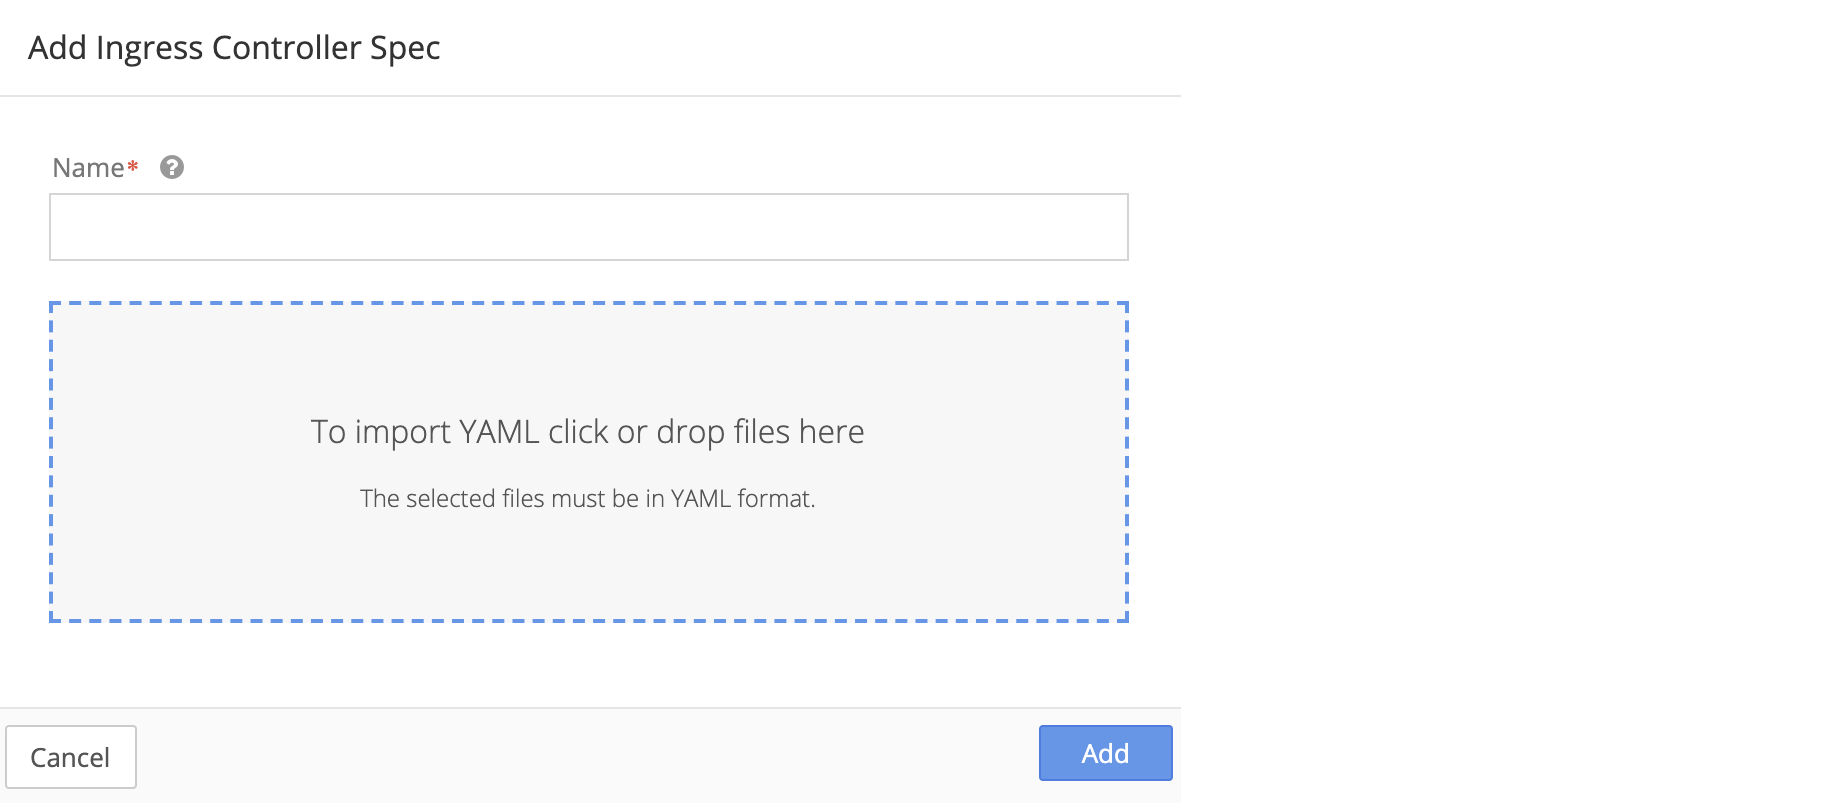Image resolution: width=1828 pixels, height=803 pixels.
Task: Click the 'To import YAML click or drop files here' text
Action: click(588, 432)
